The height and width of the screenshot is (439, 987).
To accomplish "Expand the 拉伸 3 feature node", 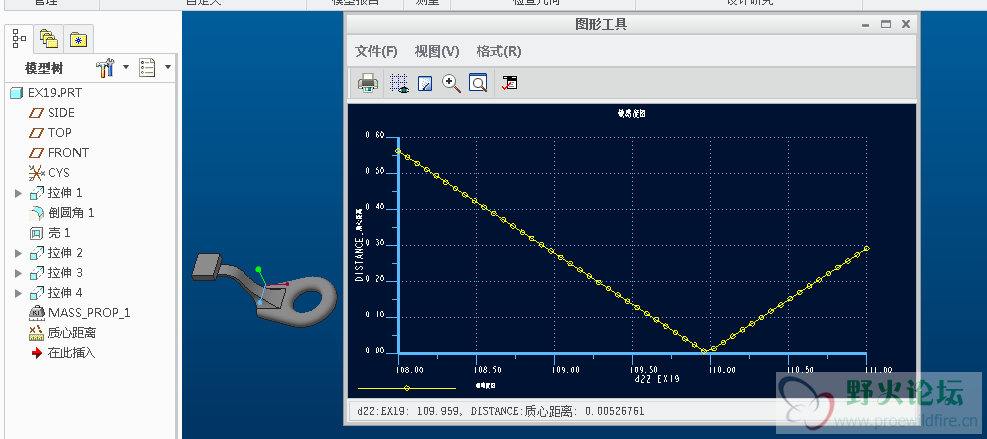I will coord(18,273).
